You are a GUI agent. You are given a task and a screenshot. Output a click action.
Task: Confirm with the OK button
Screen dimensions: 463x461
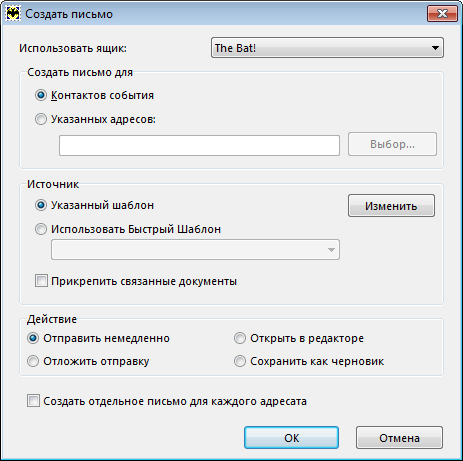point(291,438)
